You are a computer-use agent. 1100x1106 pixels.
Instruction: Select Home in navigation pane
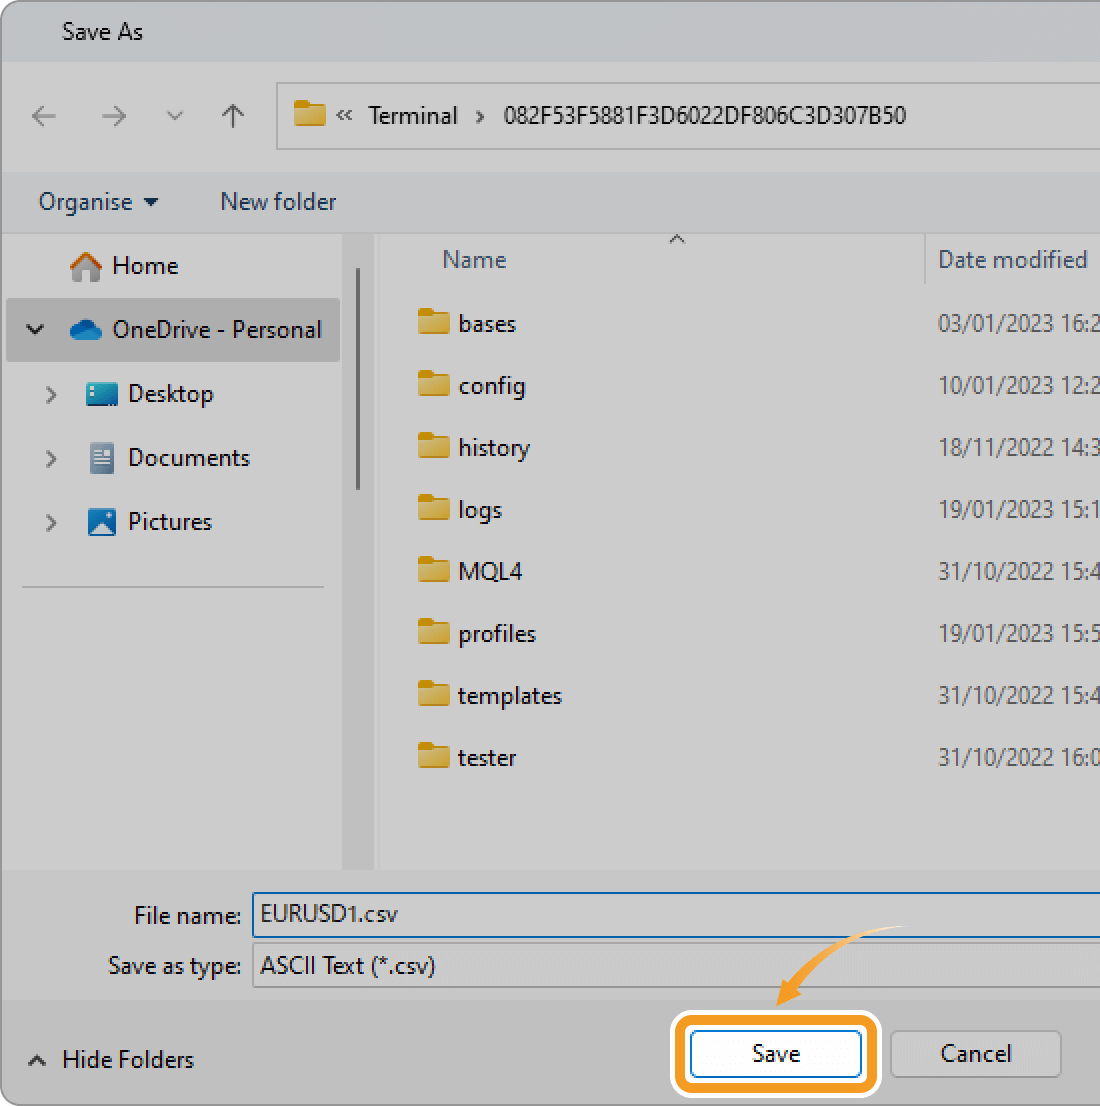coord(145,266)
